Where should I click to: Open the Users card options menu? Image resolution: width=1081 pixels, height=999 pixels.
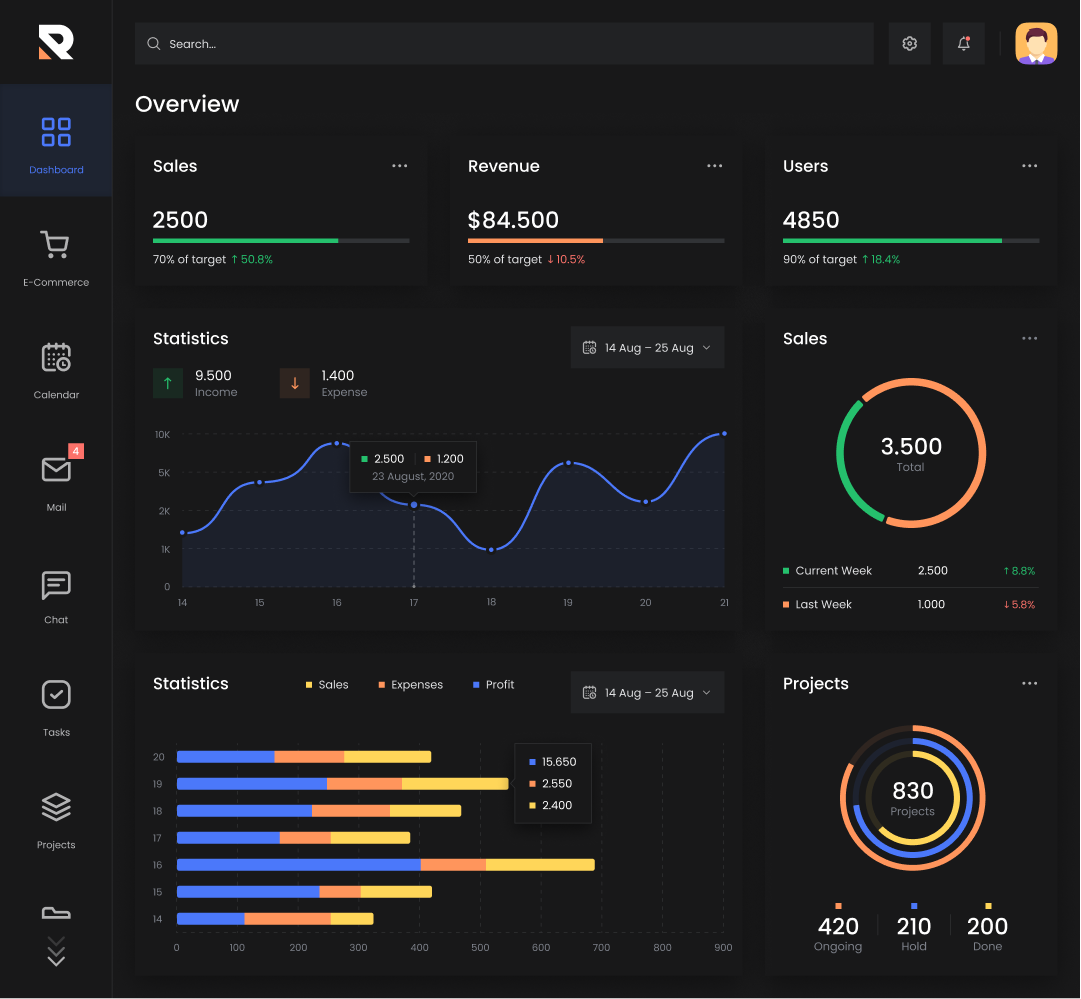[1029, 166]
